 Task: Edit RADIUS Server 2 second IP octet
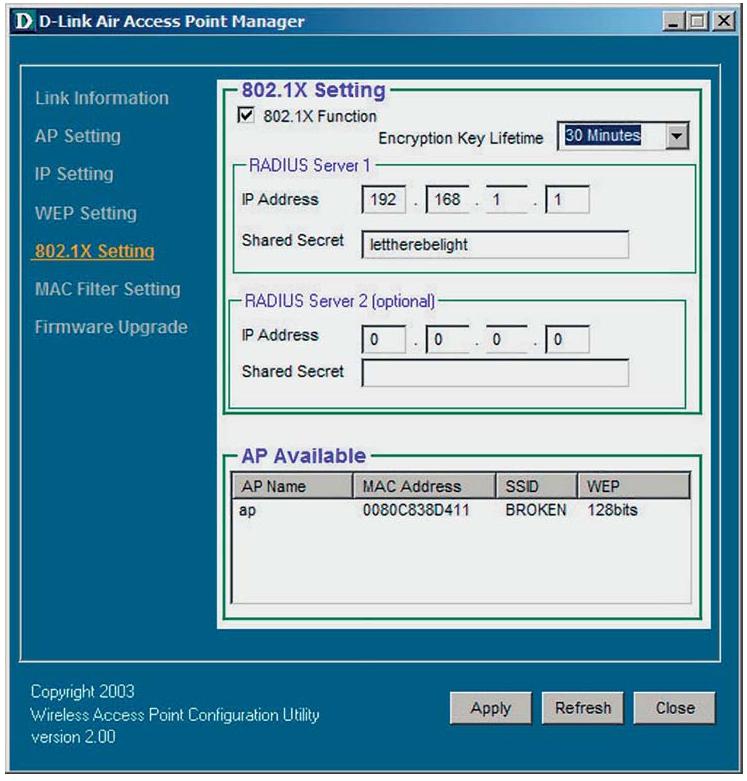[447, 339]
